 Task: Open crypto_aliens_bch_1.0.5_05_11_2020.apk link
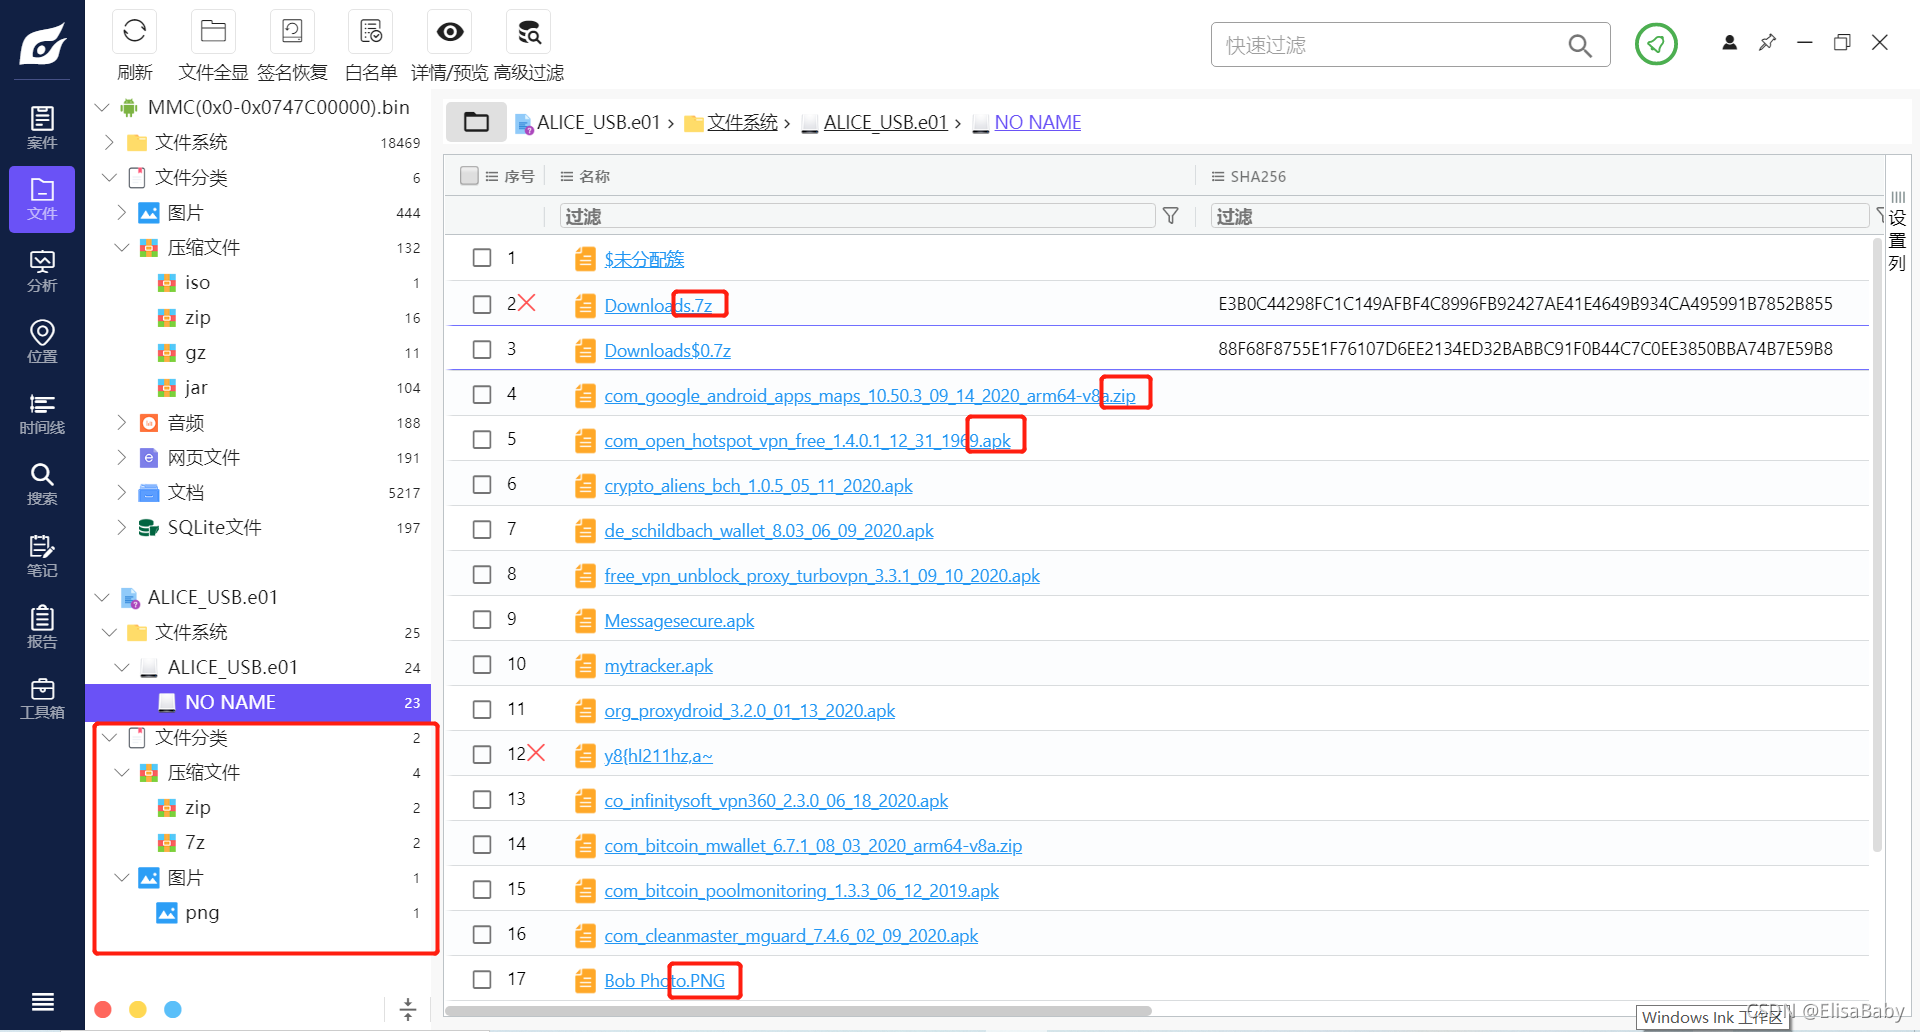click(758, 486)
